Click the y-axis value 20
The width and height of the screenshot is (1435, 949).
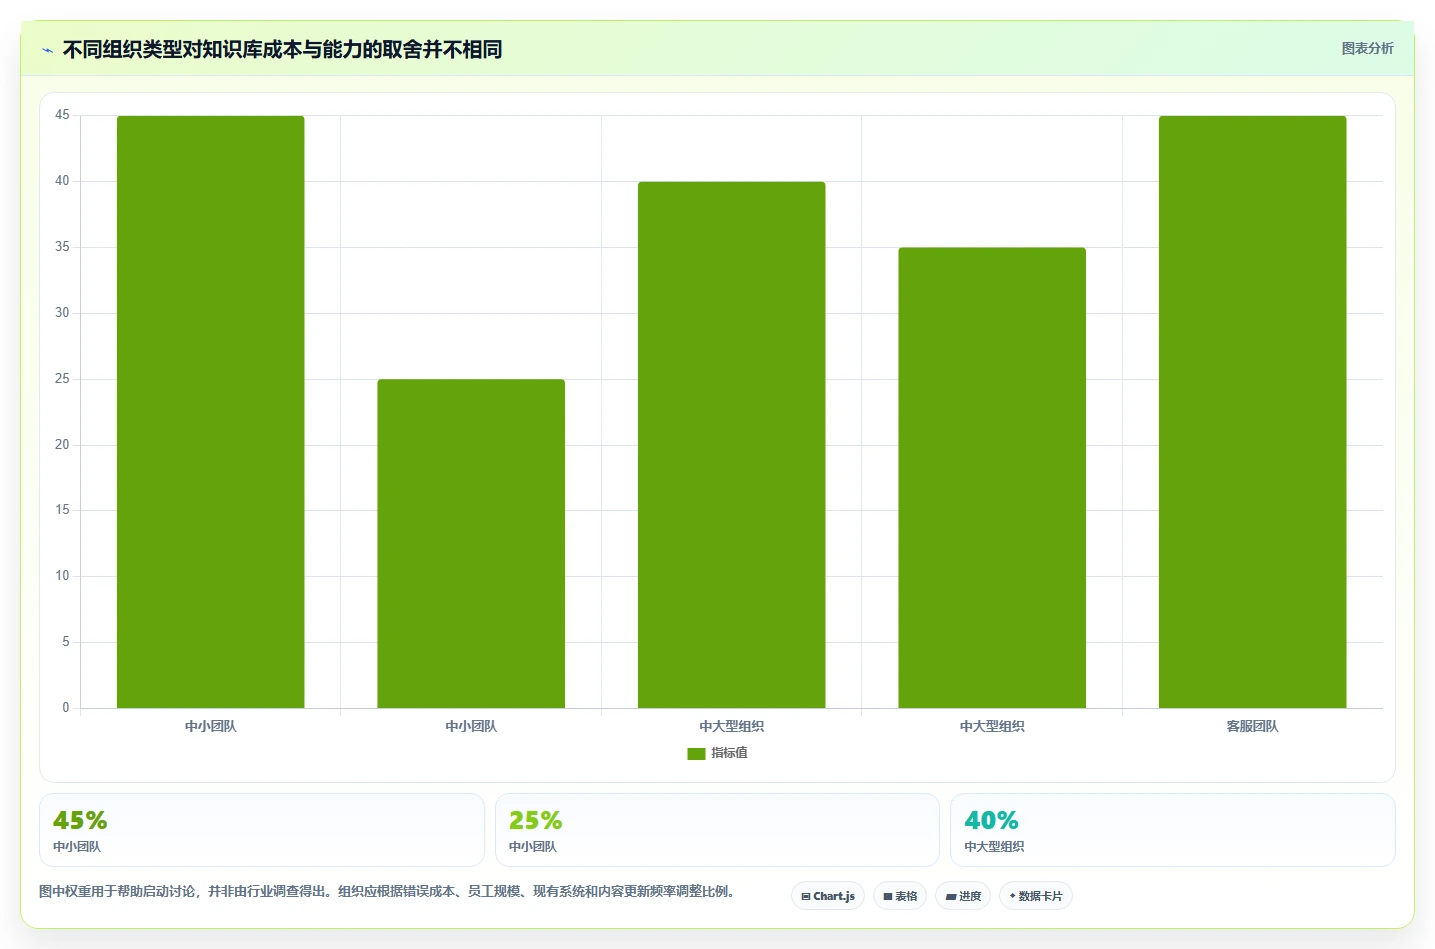62,445
